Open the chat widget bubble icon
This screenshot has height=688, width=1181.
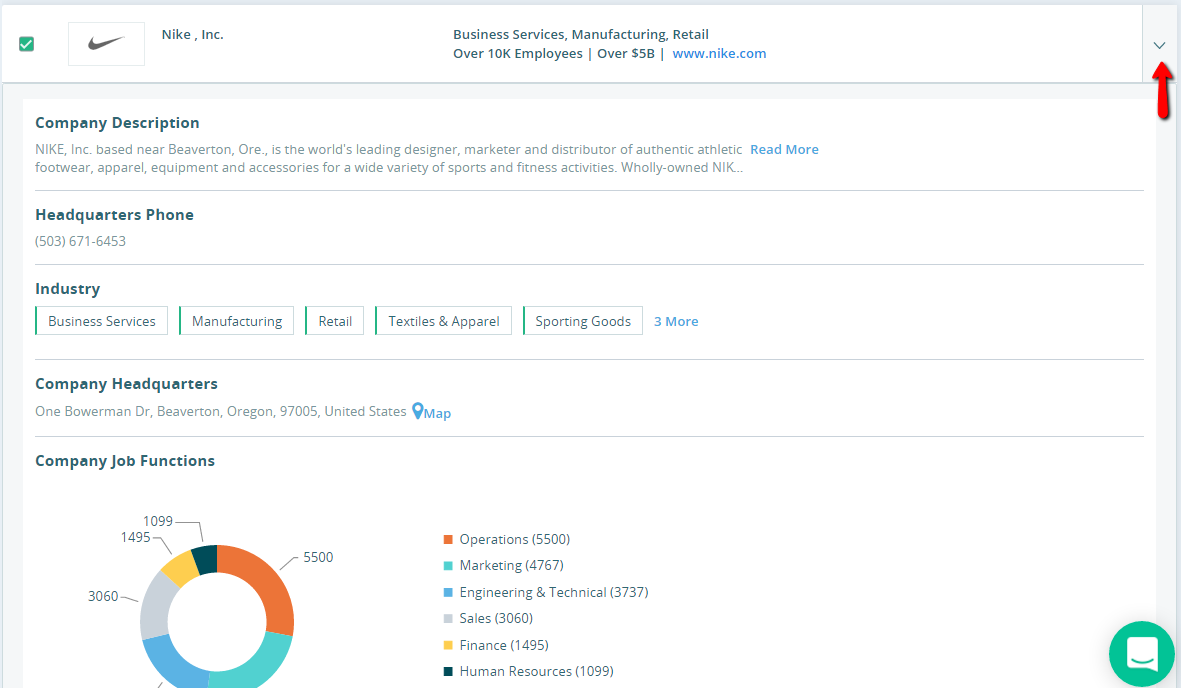click(x=1141, y=653)
